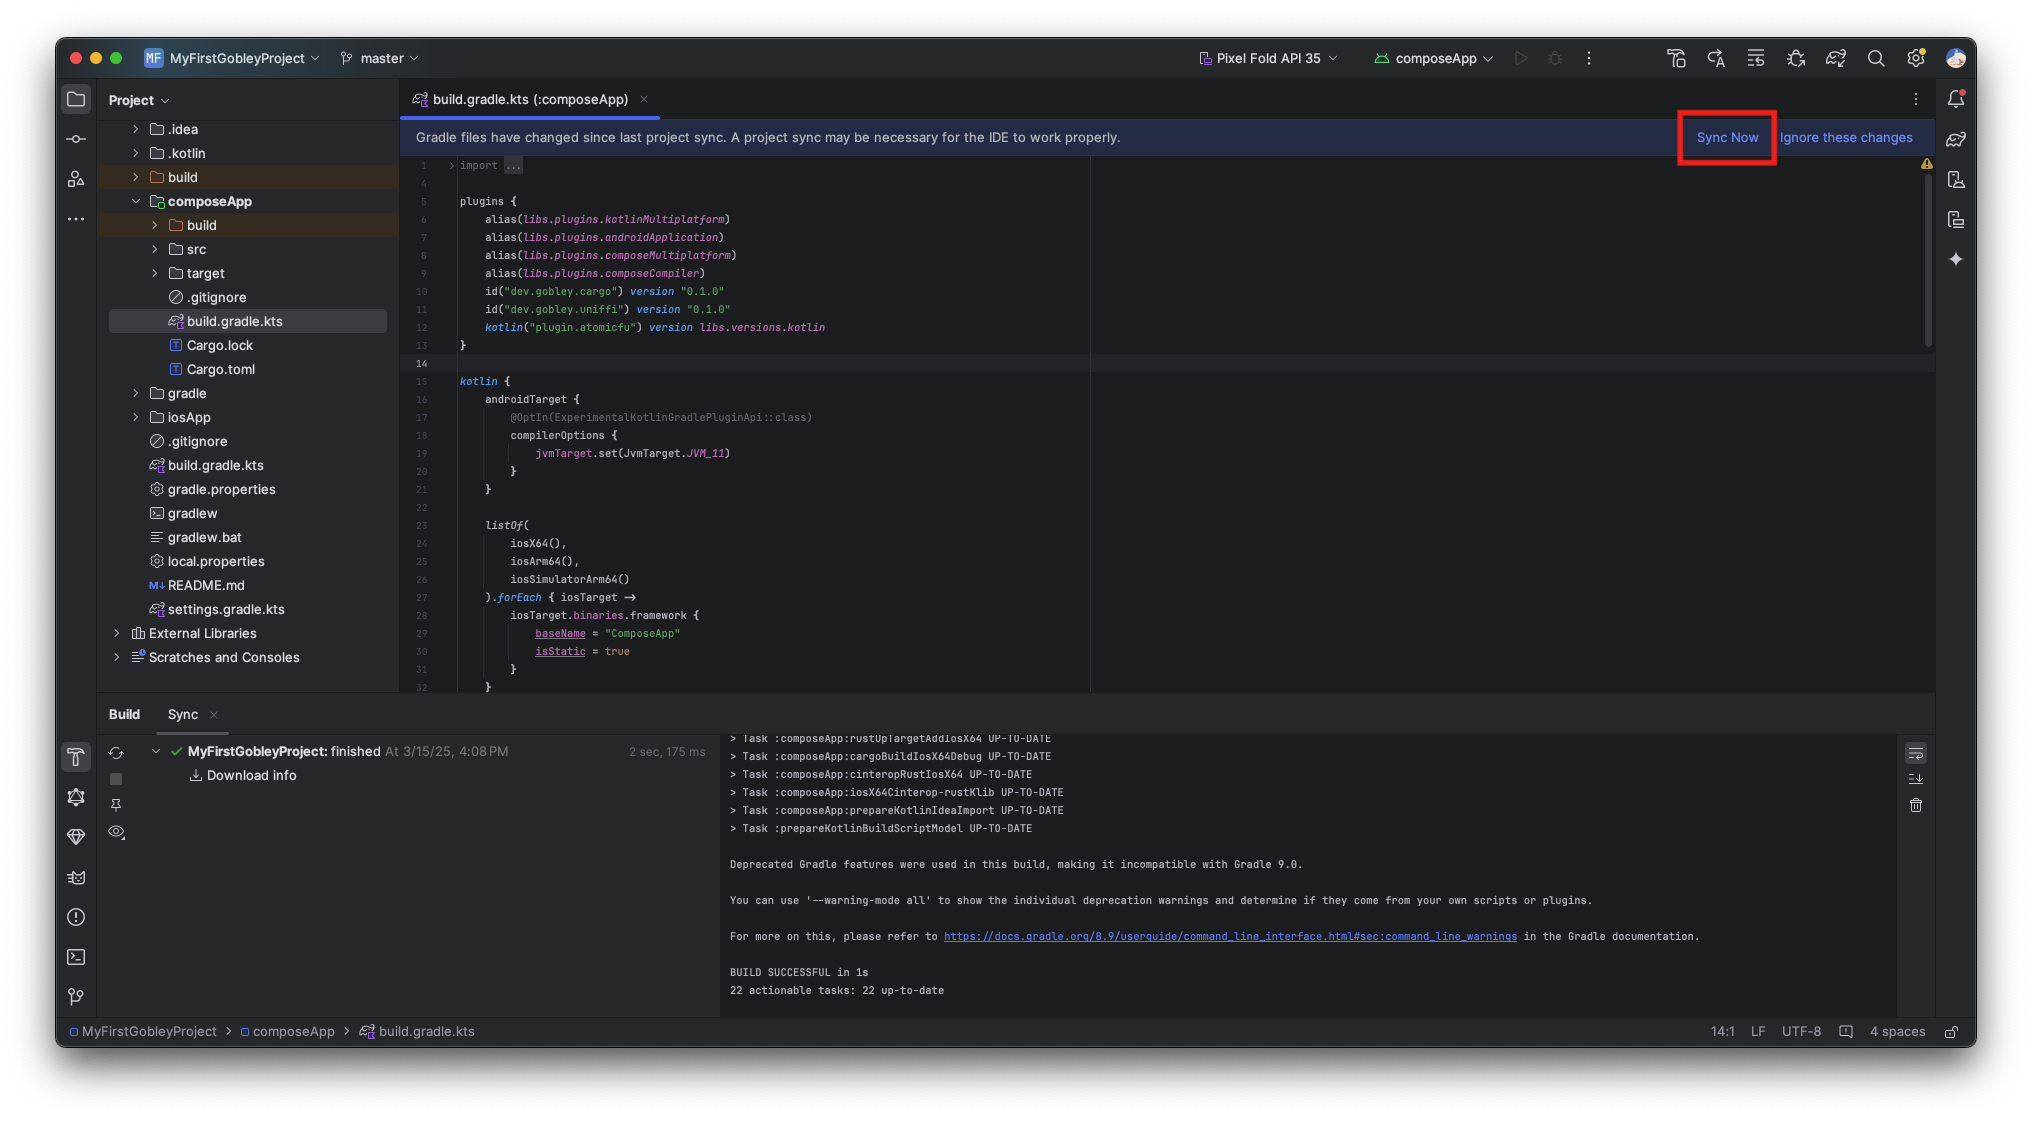Open More tool windows ellipsis in left sidebar
The image size is (2032, 1121).
click(76, 219)
